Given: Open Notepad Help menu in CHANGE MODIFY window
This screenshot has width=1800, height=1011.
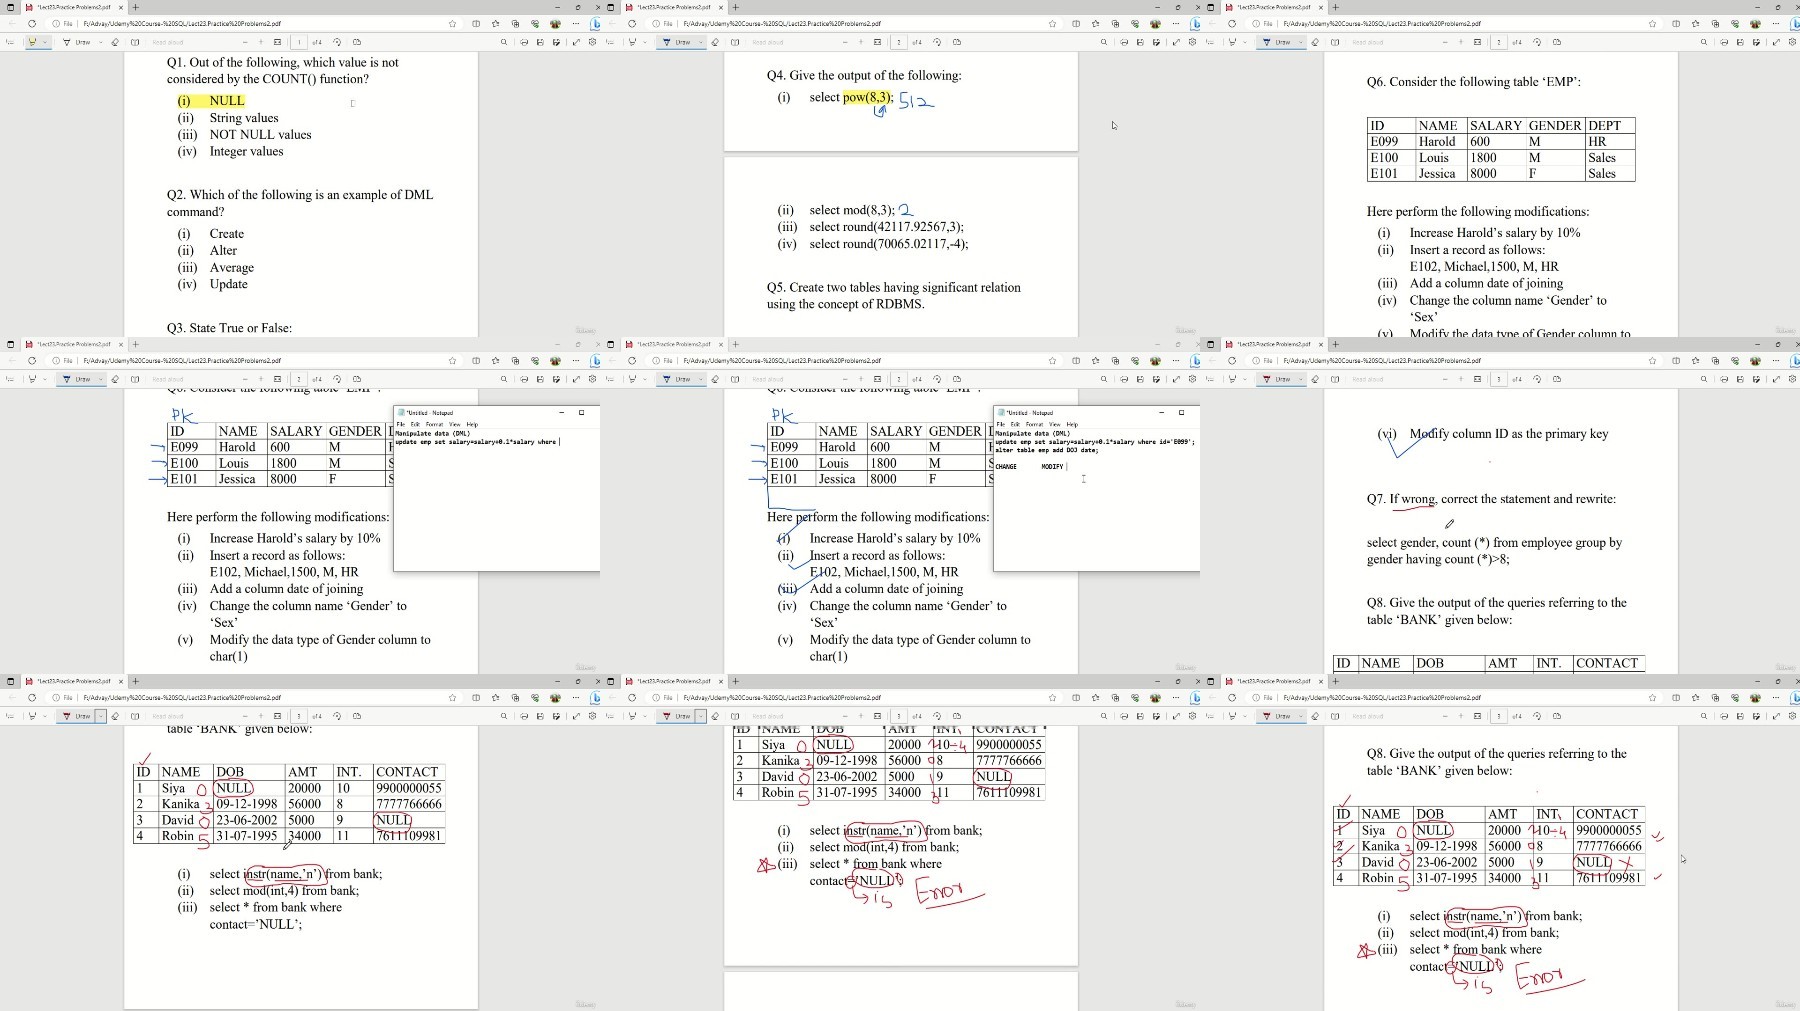Looking at the screenshot, I should coord(1072,424).
